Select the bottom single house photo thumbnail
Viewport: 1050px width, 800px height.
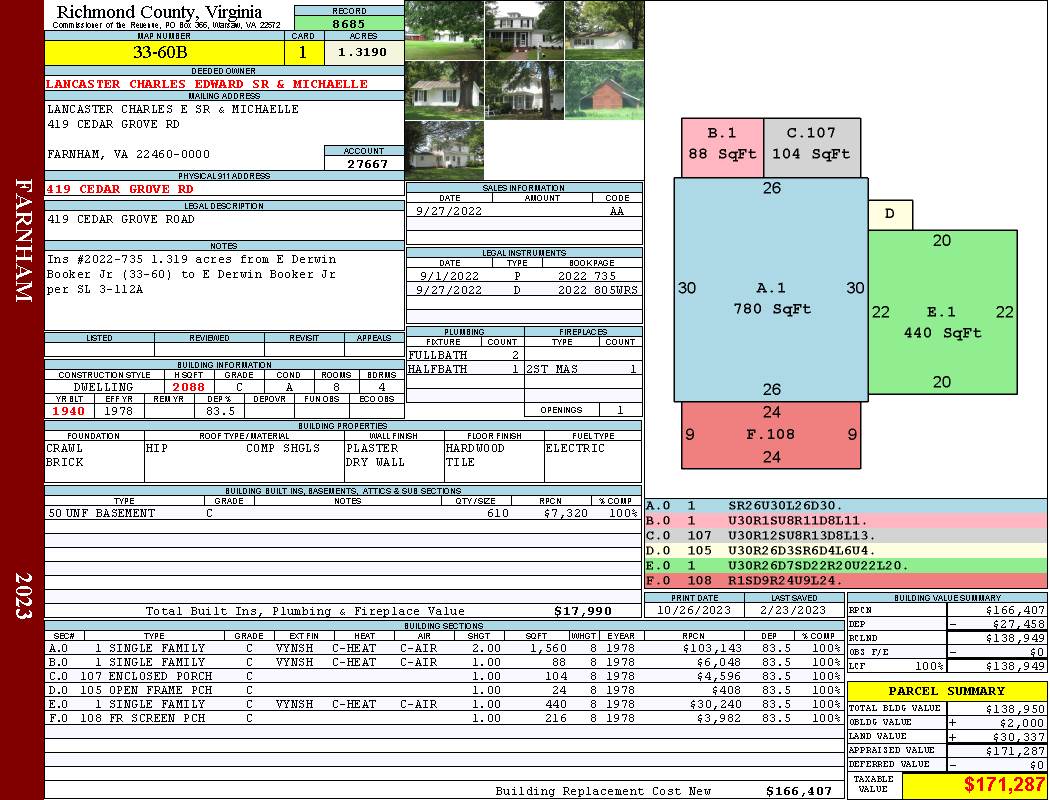pos(445,150)
